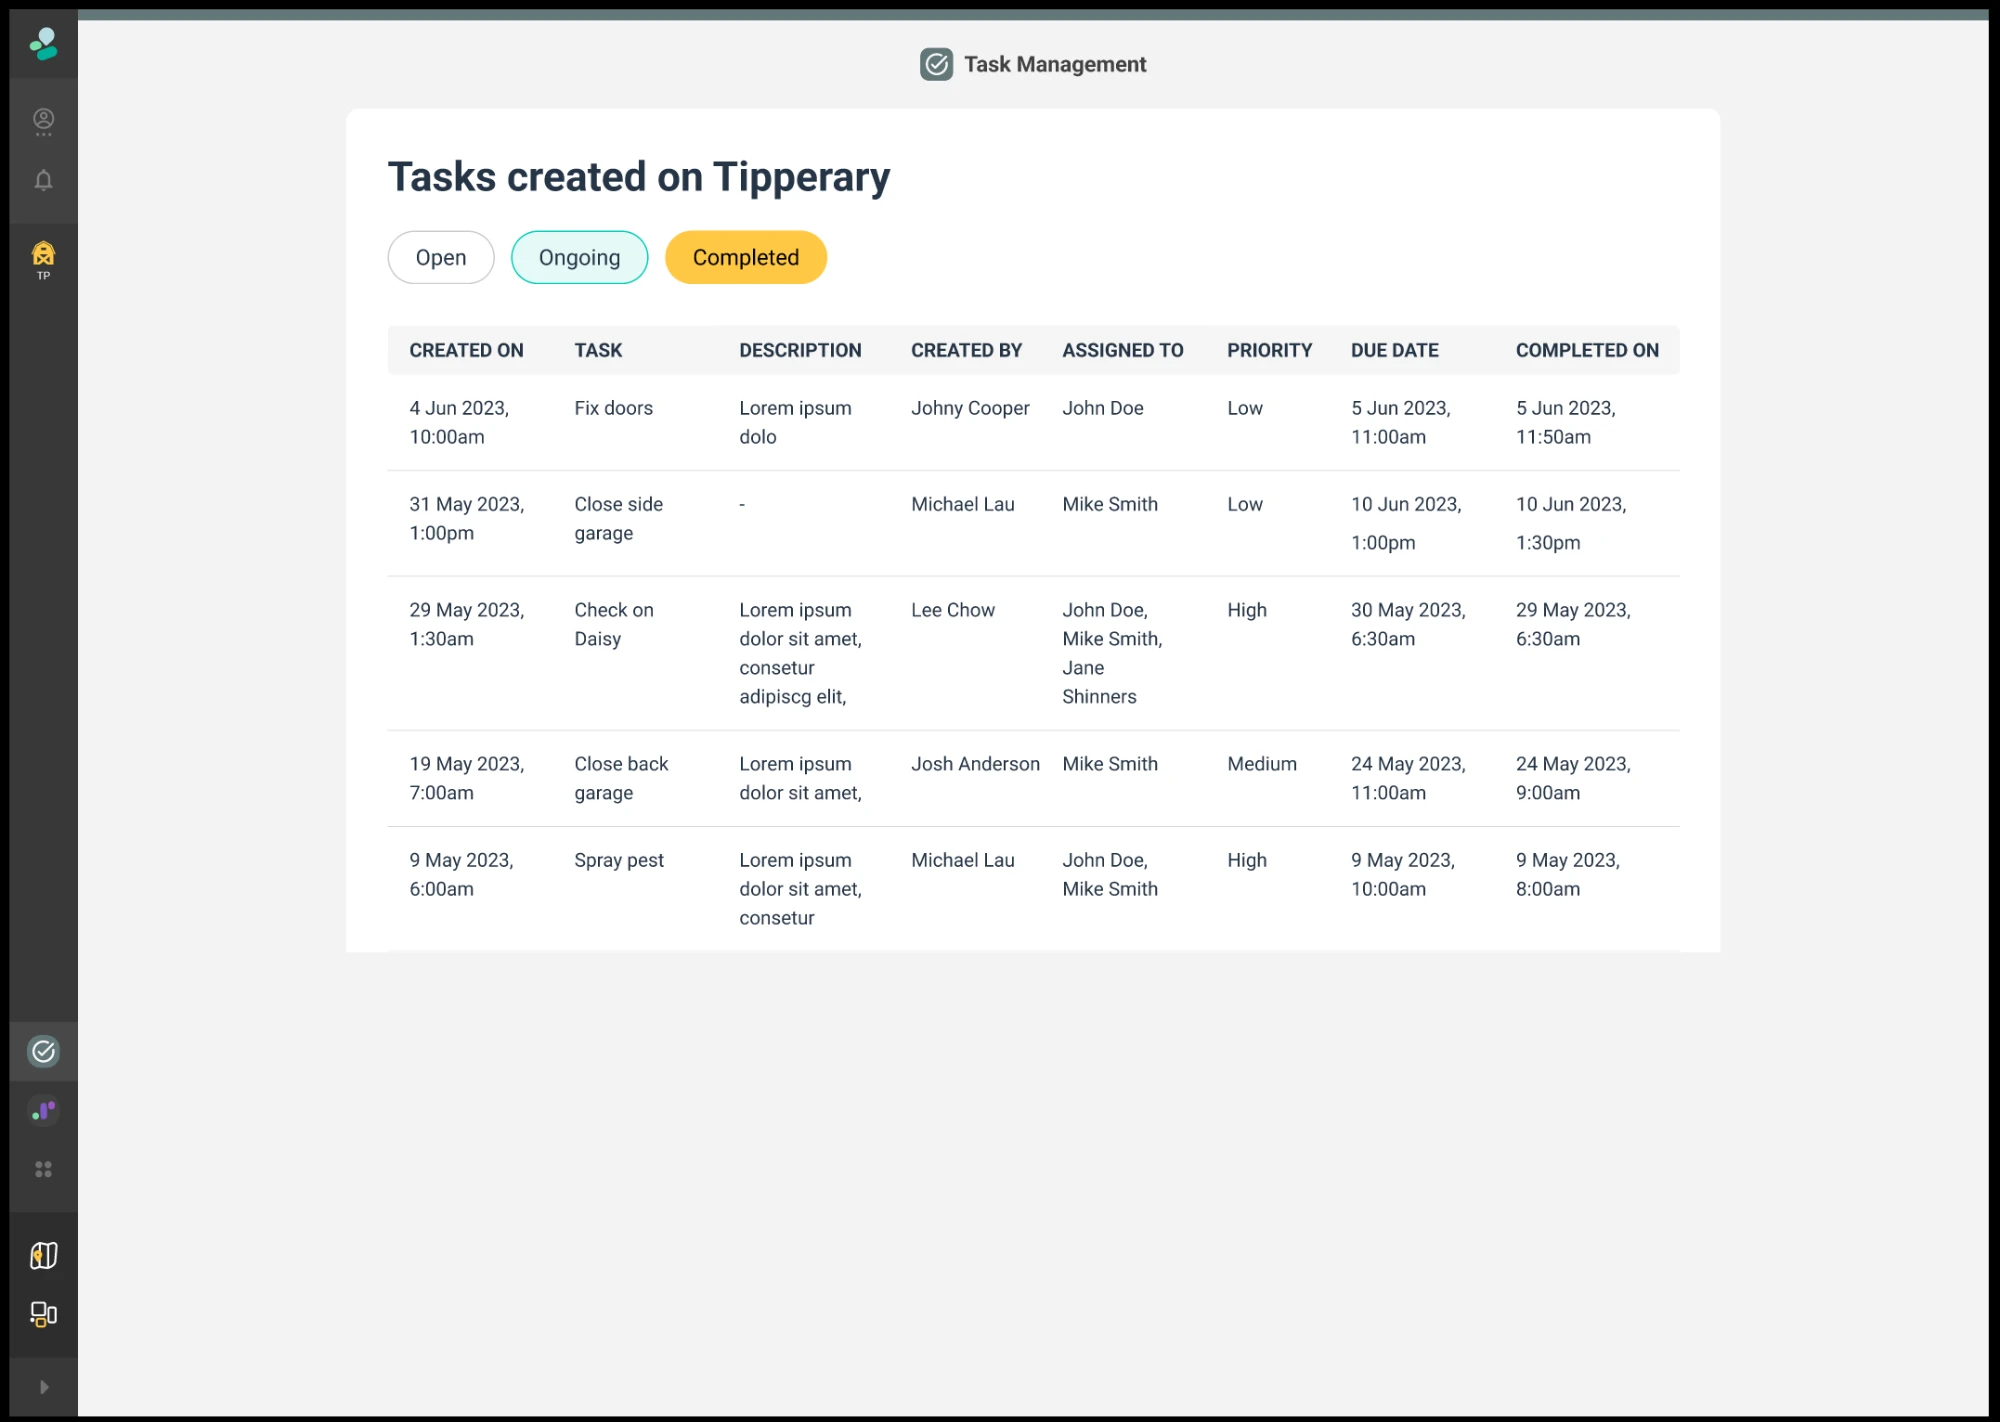Click the DUE DATE column header
The image size is (2000, 1422).
tap(1394, 350)
